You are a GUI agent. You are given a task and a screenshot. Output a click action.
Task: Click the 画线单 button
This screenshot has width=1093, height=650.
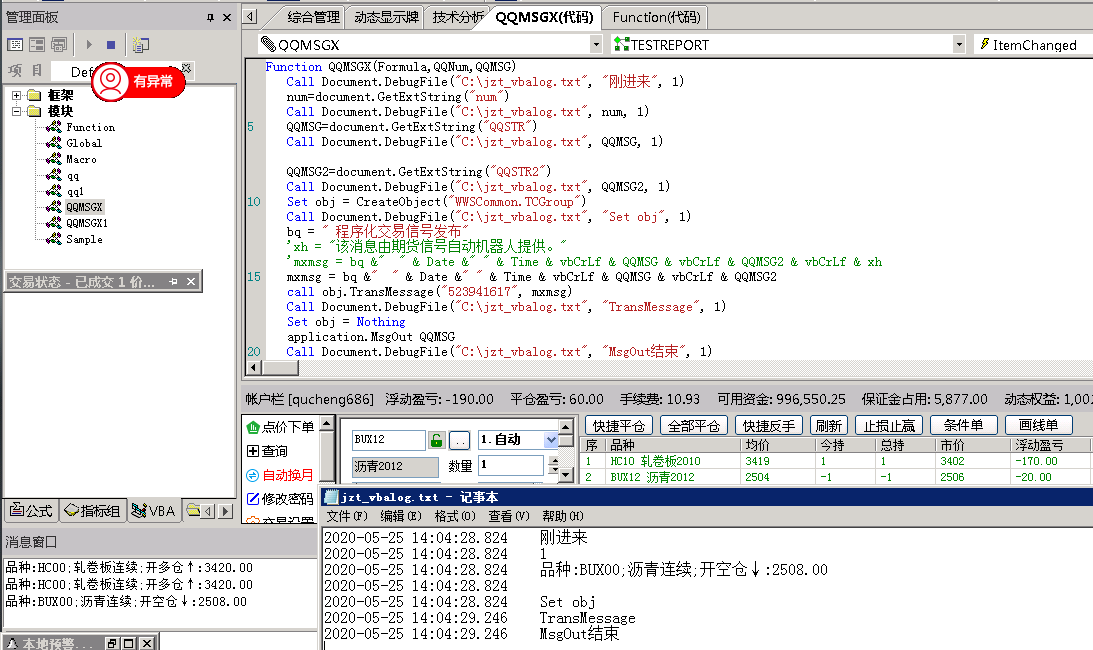pyautogui.click(x=1039, y=425)
